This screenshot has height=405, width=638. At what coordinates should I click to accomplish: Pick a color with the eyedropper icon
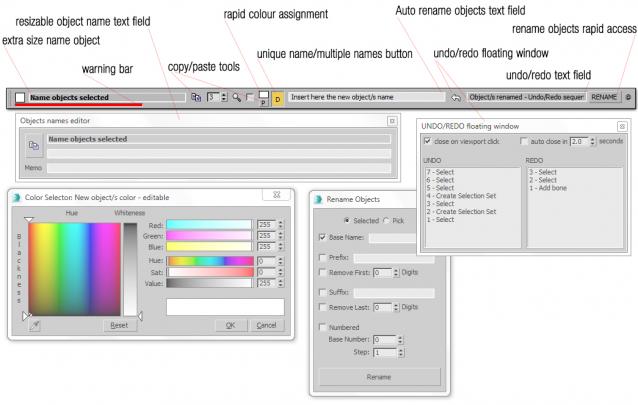pyautogui.click(x=35, y=325)
